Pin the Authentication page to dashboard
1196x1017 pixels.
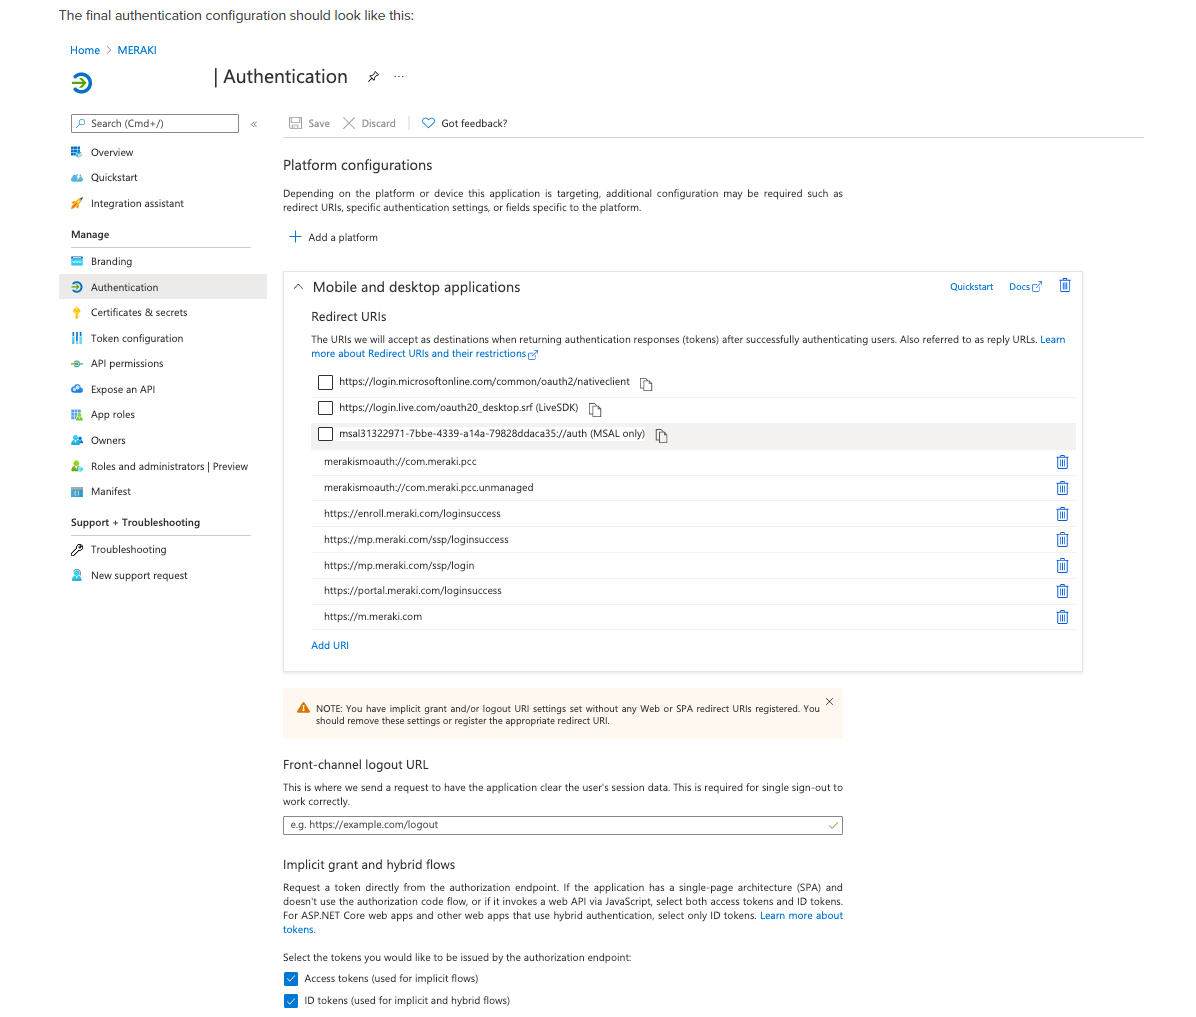coord(373,76)
